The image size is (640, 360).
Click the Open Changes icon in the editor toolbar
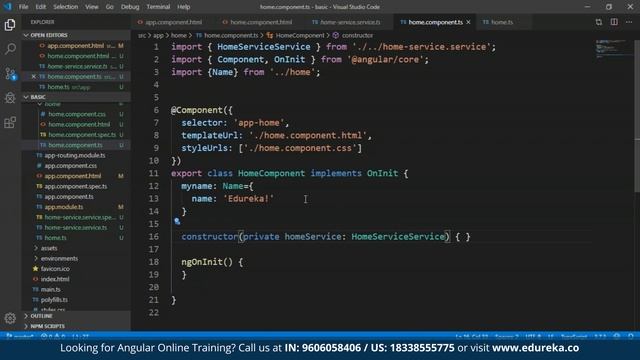pyautogui.click(x=599, y=22)
